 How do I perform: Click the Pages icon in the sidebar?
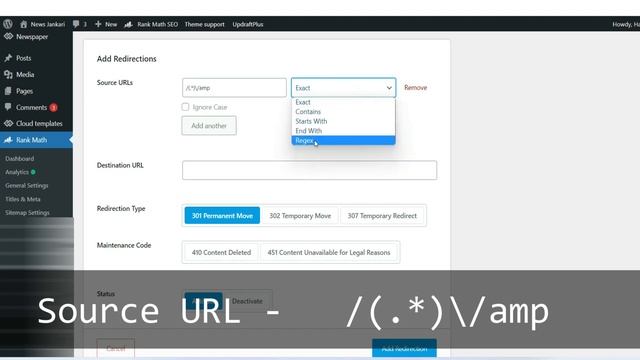point(8,91)
